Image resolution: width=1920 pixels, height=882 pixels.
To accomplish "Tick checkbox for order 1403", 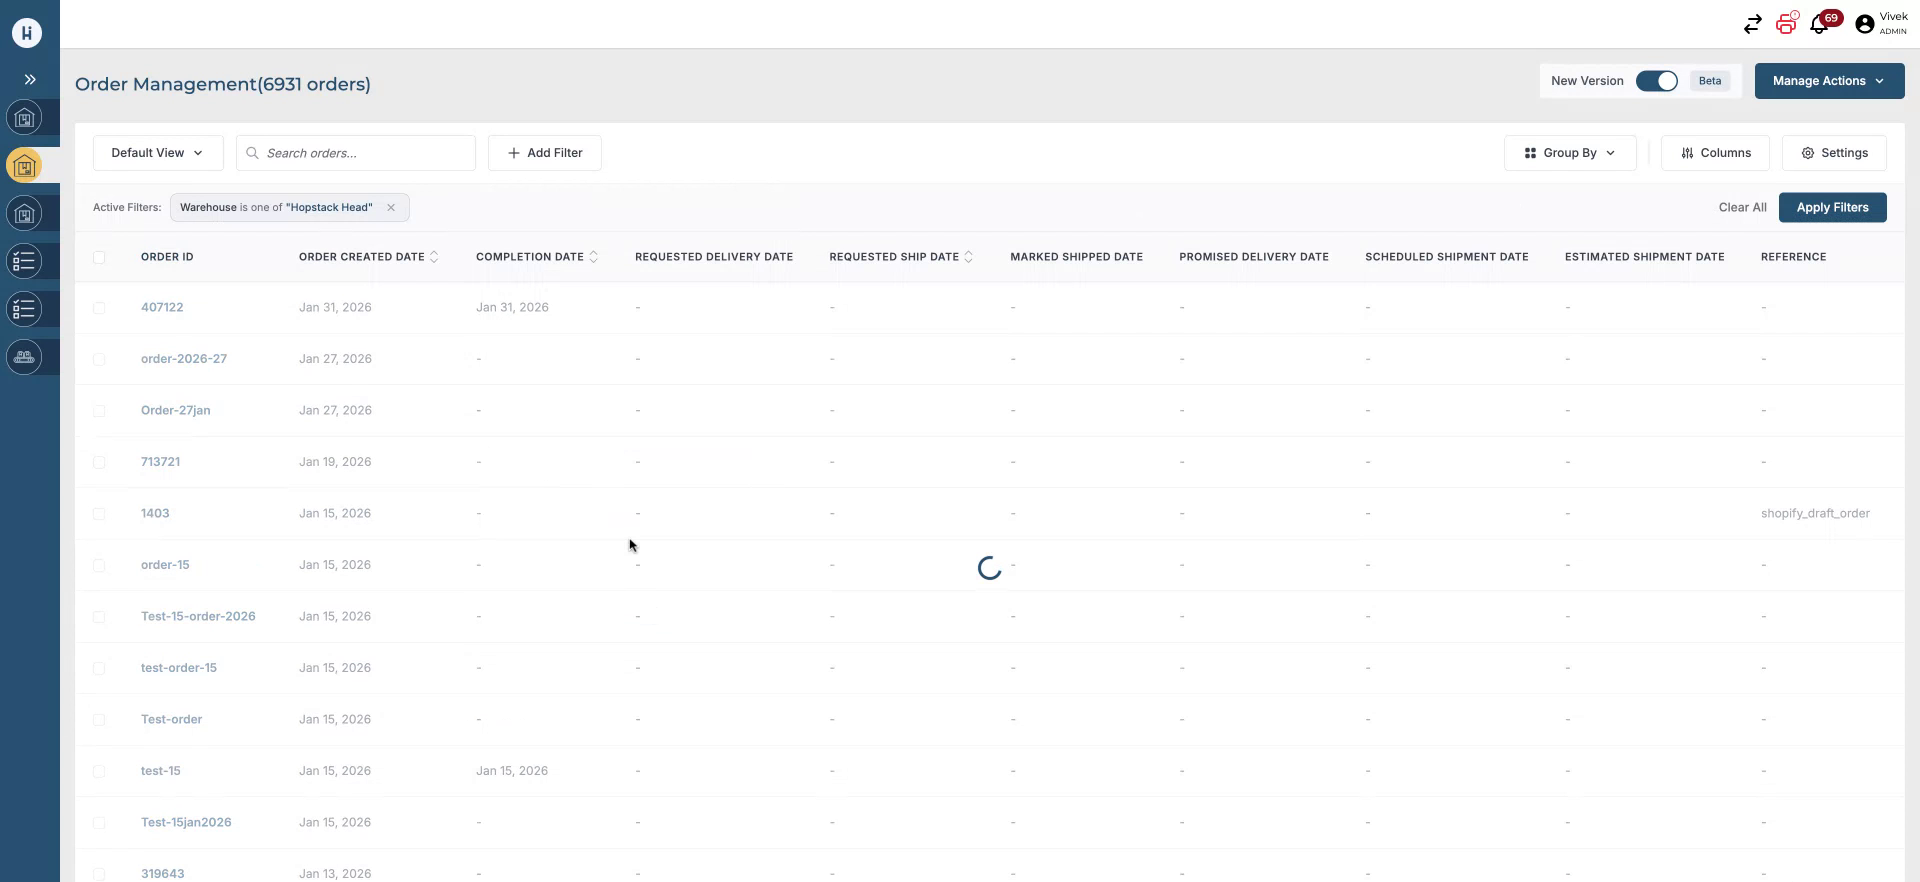I will coord(99,514).
